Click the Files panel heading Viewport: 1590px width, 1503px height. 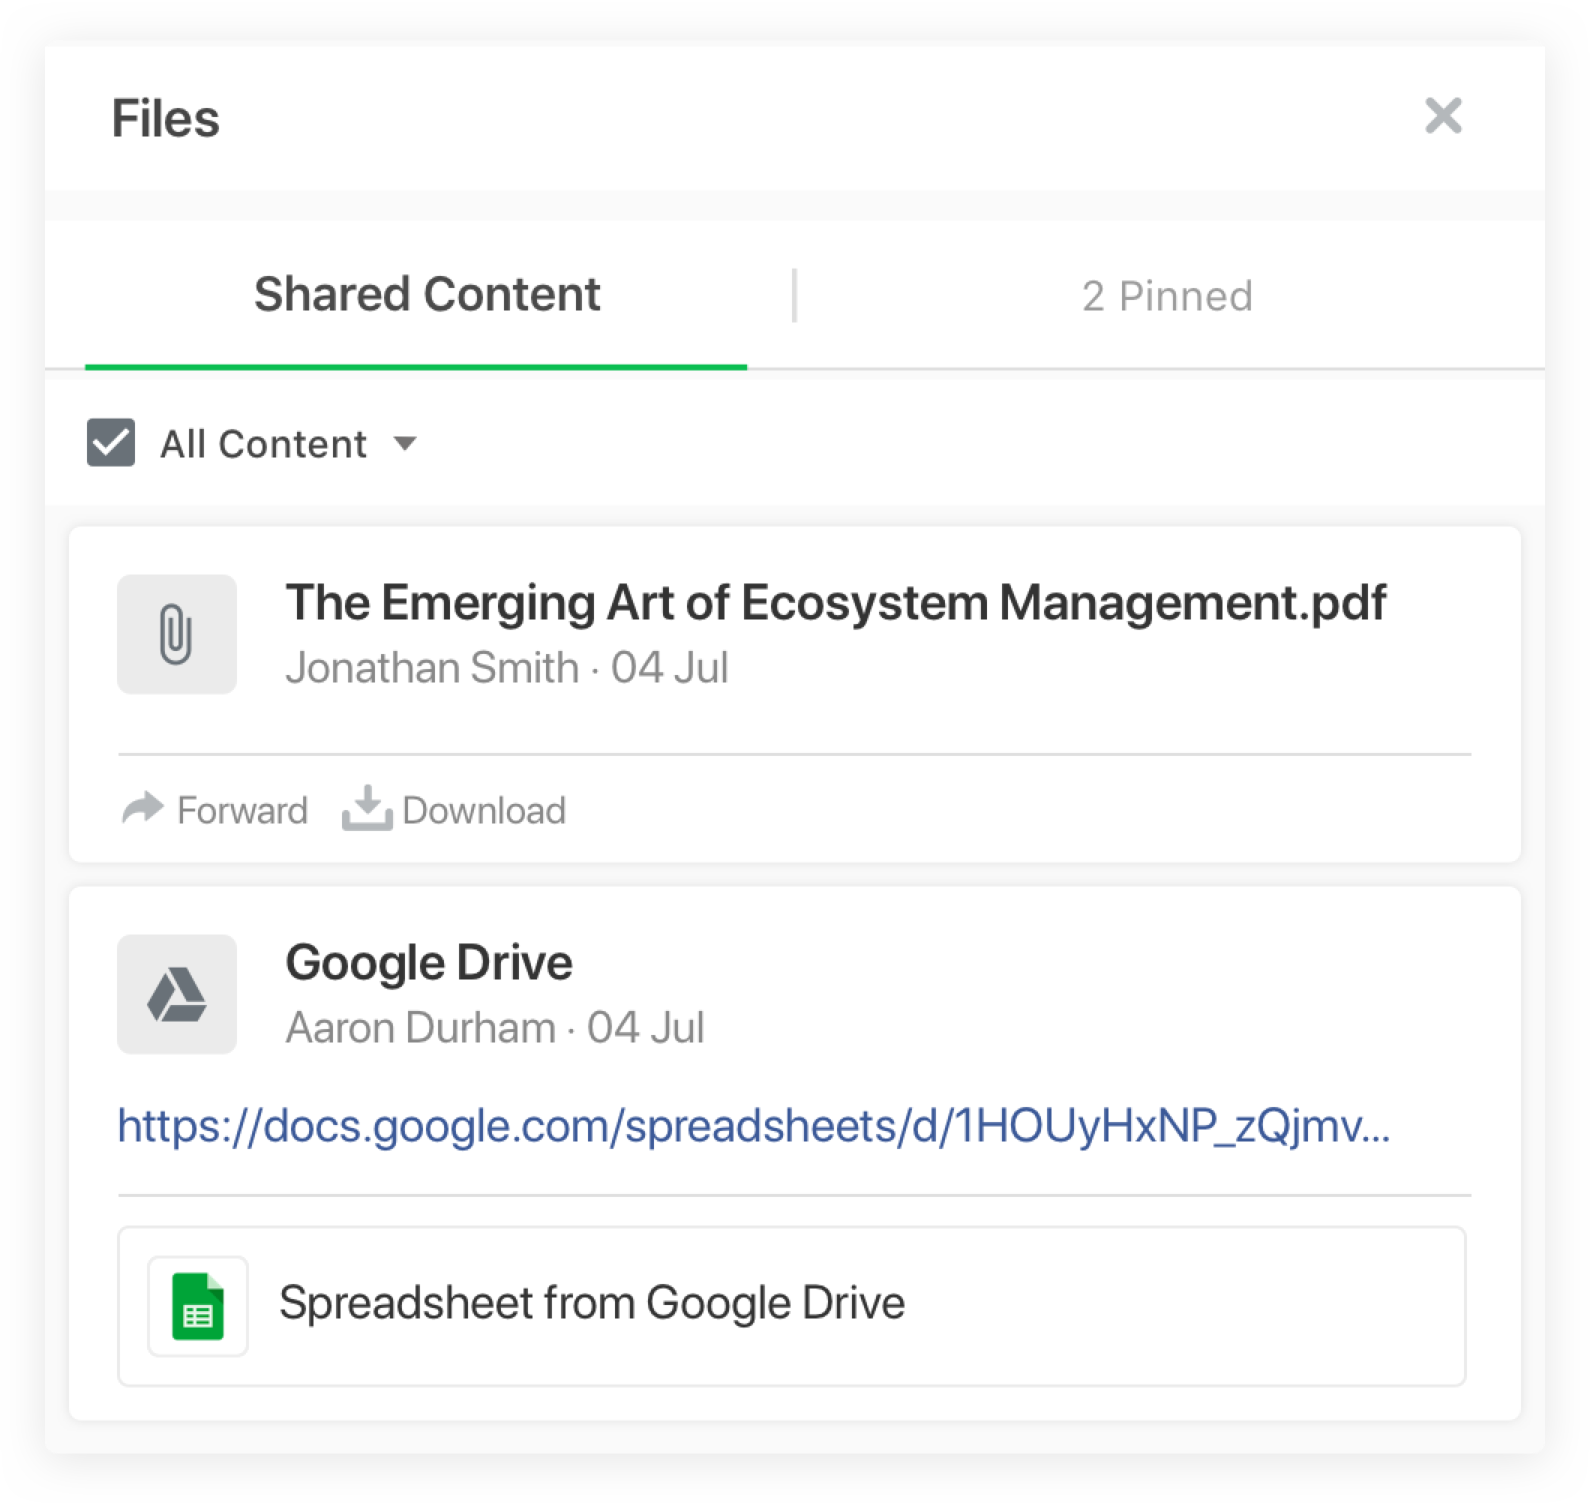pos(165,118)
